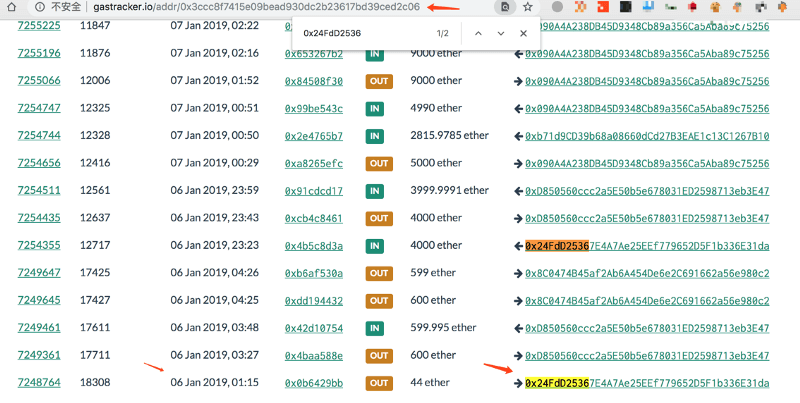The height and width of the screenshot is (403, 800).
Task: Jump to next find match with down chevron
Action: pos(501,33)
